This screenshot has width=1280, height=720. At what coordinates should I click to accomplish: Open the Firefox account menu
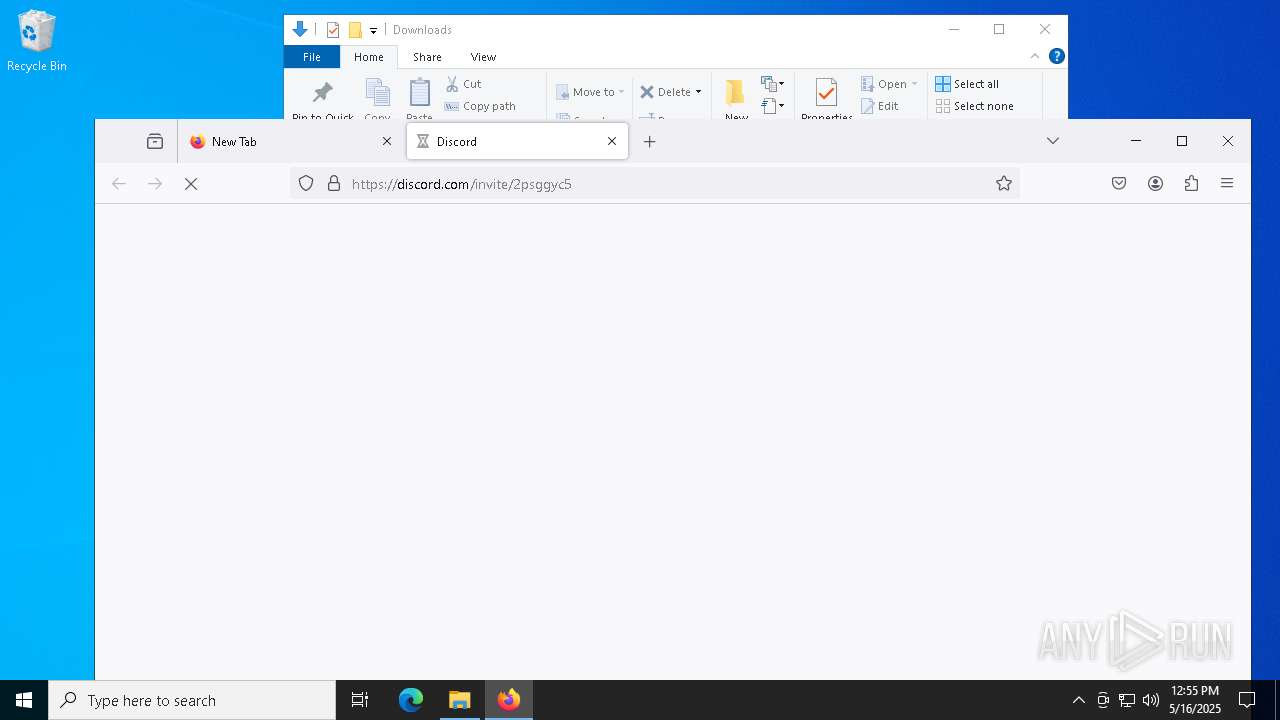tap(1155, 183)
